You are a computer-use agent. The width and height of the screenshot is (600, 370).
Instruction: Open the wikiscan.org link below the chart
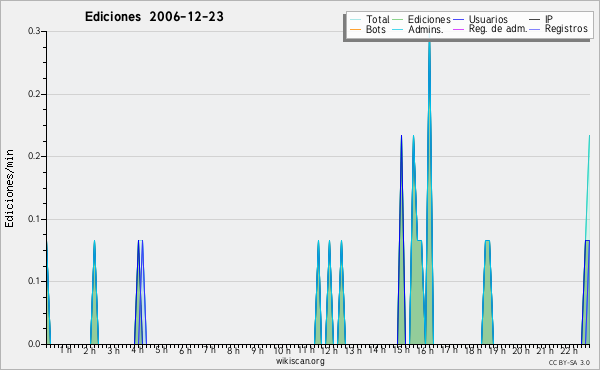[x=300, y=361]
